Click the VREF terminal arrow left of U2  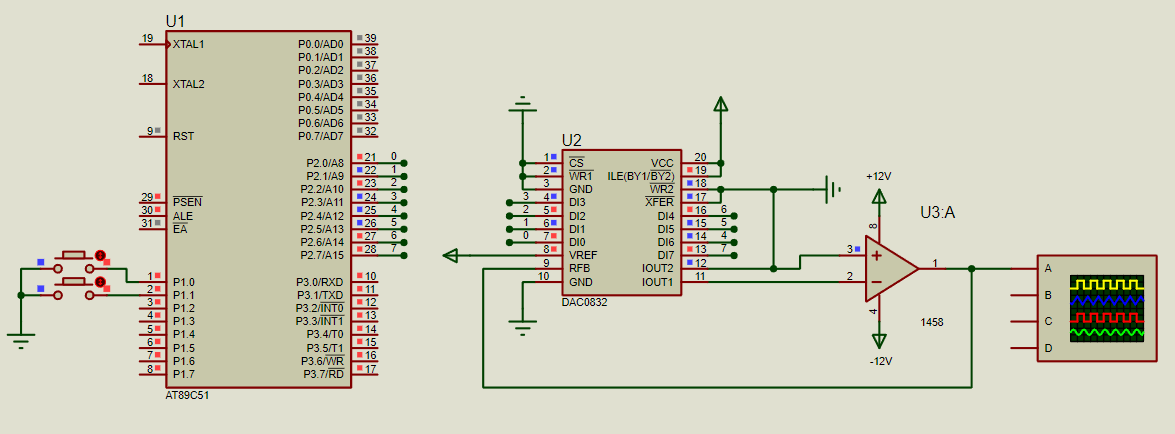click(452, 256)
